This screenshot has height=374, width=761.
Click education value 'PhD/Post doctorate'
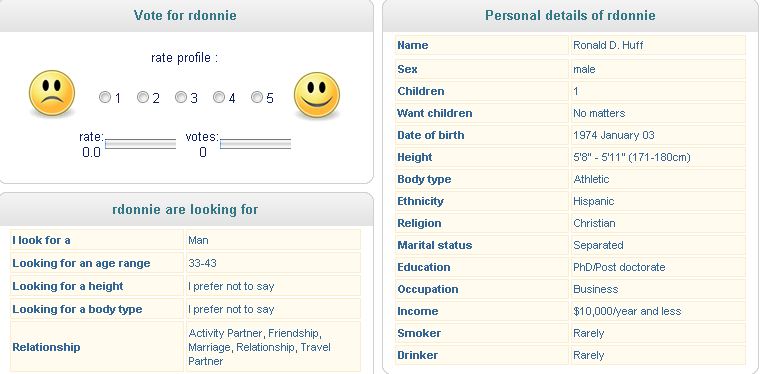(619, 267)
